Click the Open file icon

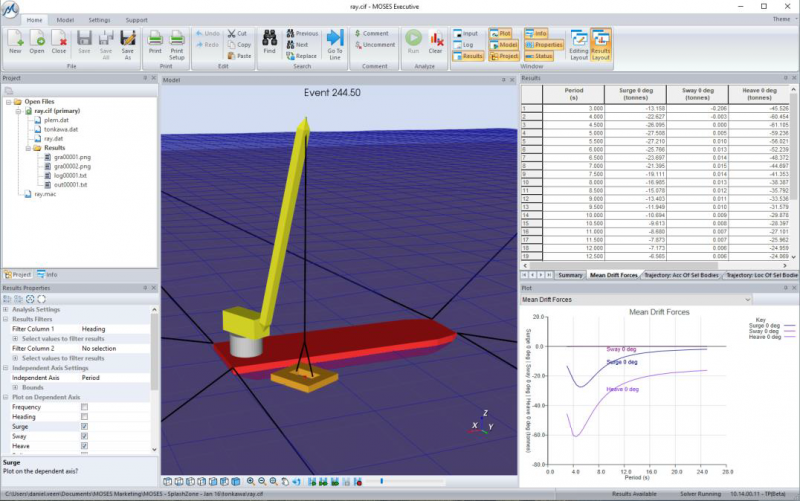(x=37, y=39)
